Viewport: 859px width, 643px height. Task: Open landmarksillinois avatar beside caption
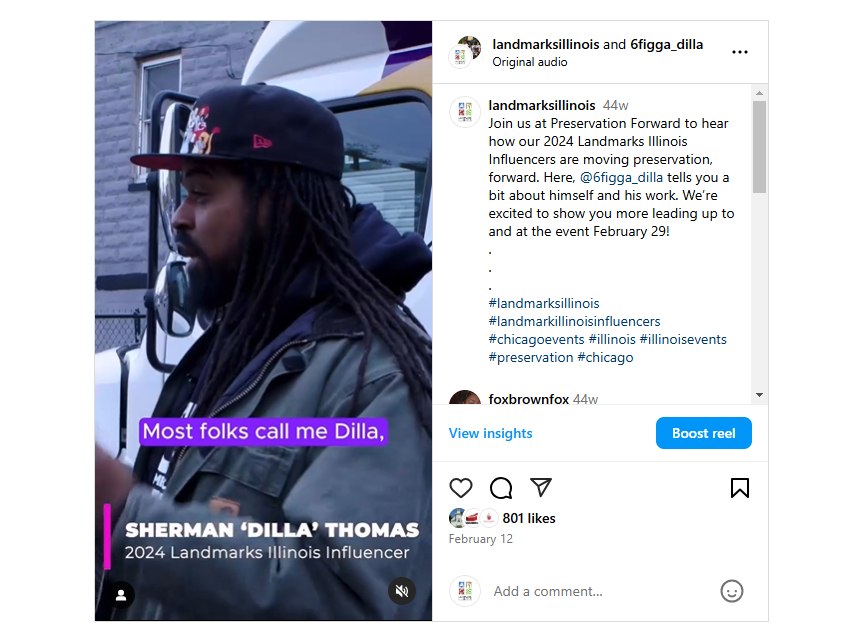click(465, 112)
